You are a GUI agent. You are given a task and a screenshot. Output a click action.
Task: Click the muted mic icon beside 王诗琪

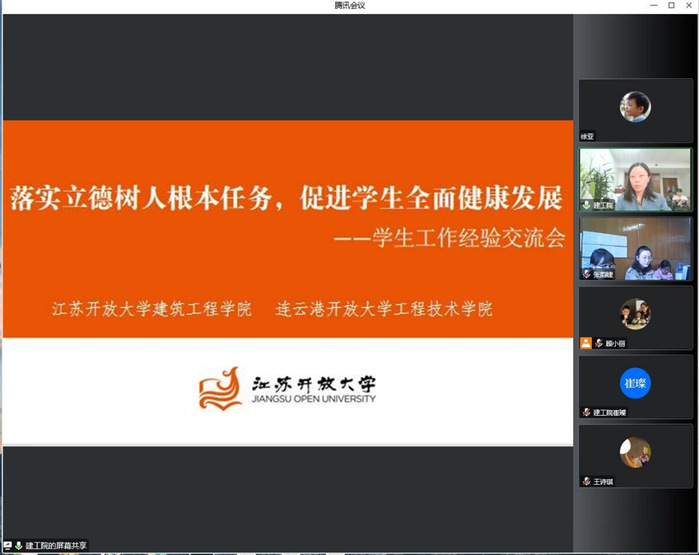coord(587,481)
